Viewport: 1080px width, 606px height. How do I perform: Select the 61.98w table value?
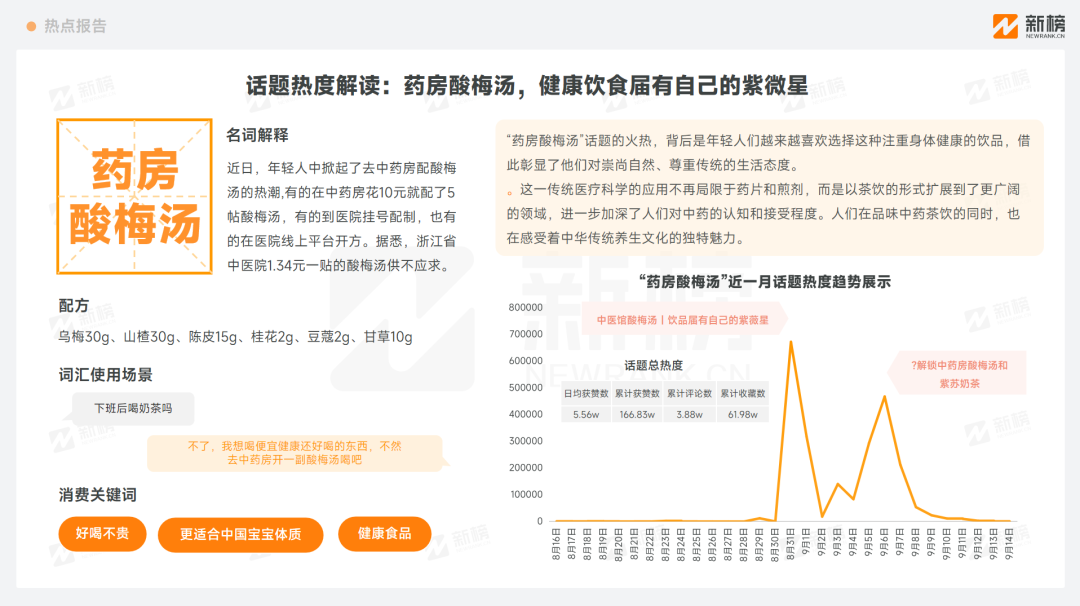742,415
